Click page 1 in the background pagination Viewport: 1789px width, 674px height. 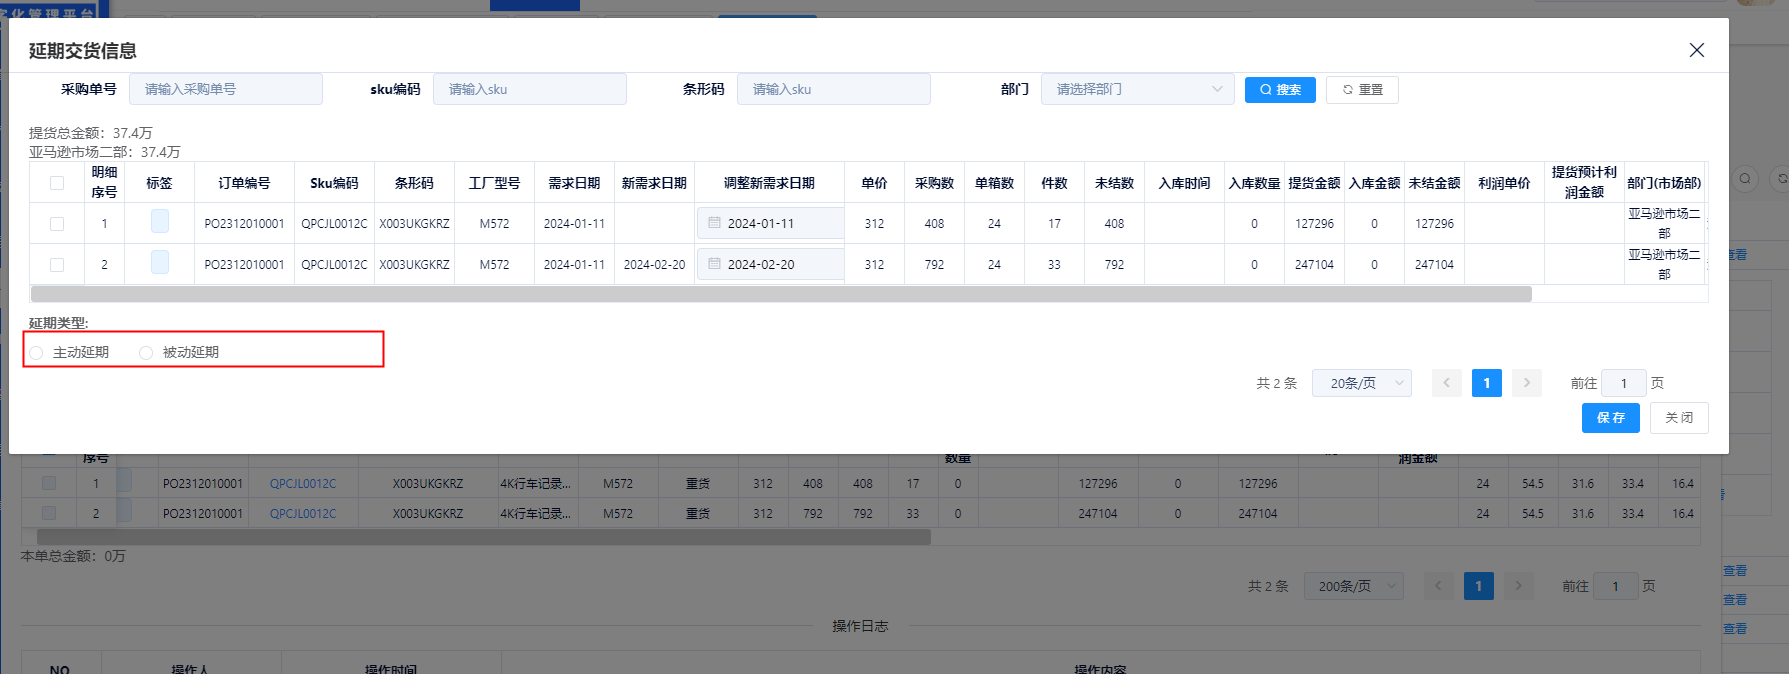coord(1478,586)
